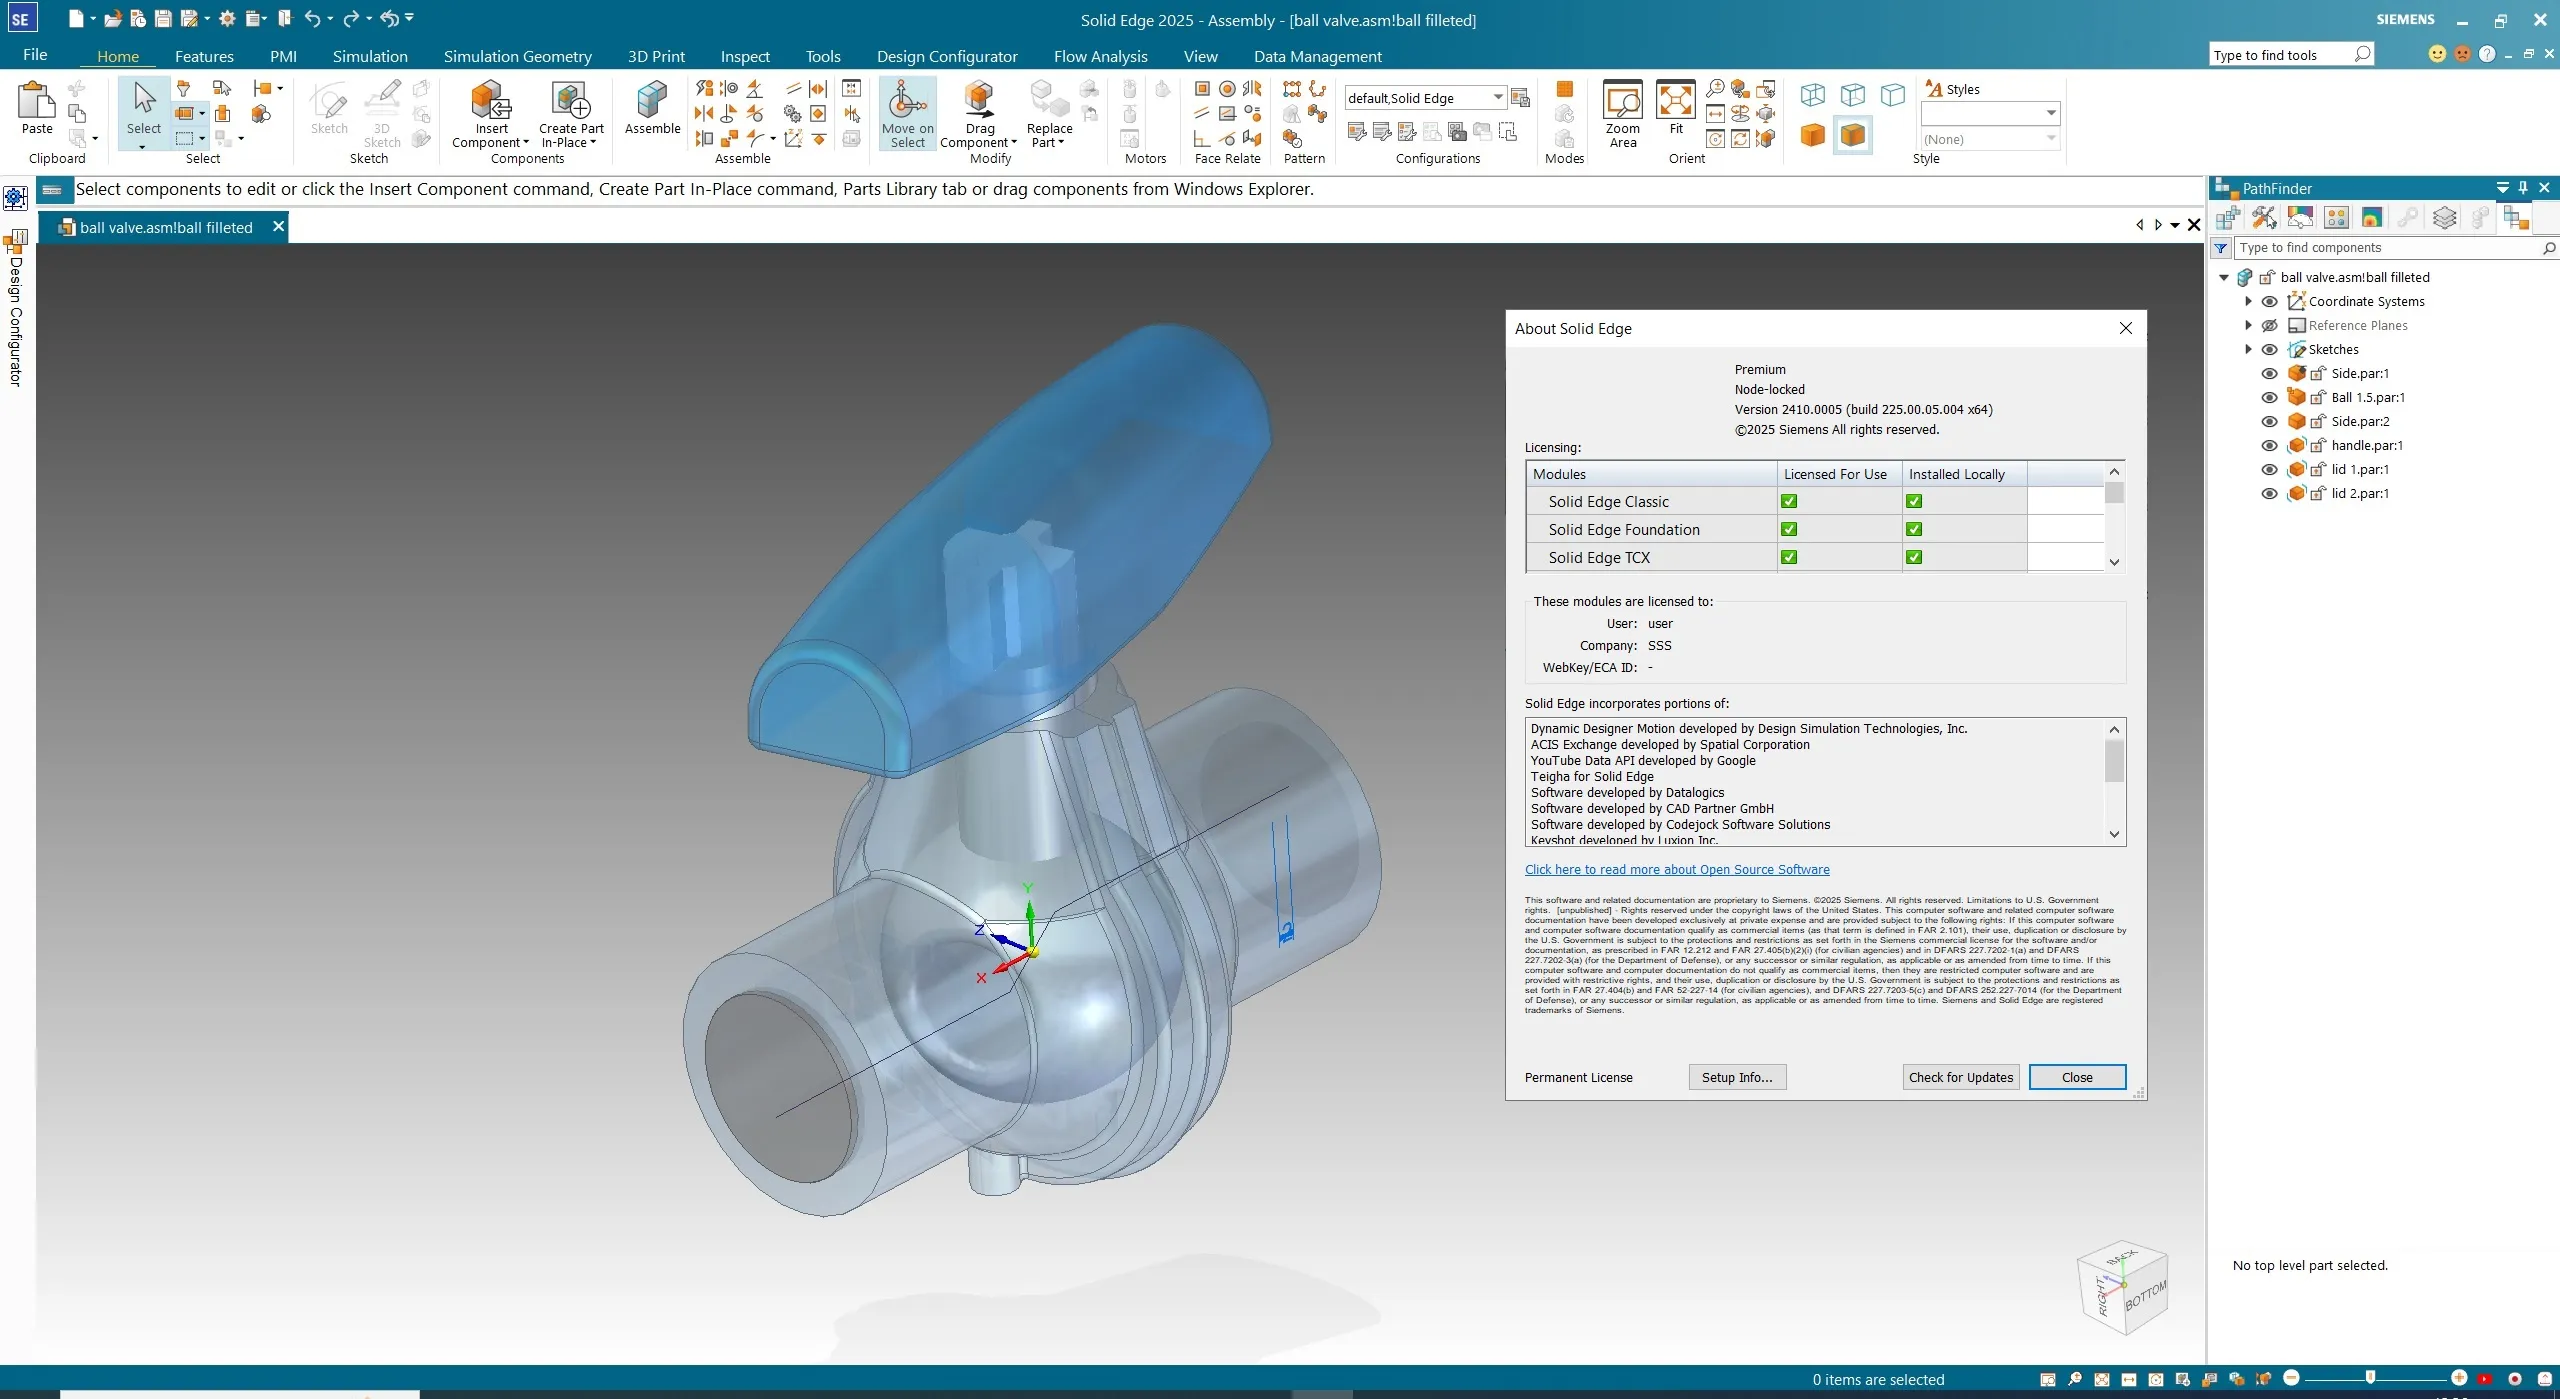
Task: Click the Modules list down scroll arrow
Action: point(2114,562)
